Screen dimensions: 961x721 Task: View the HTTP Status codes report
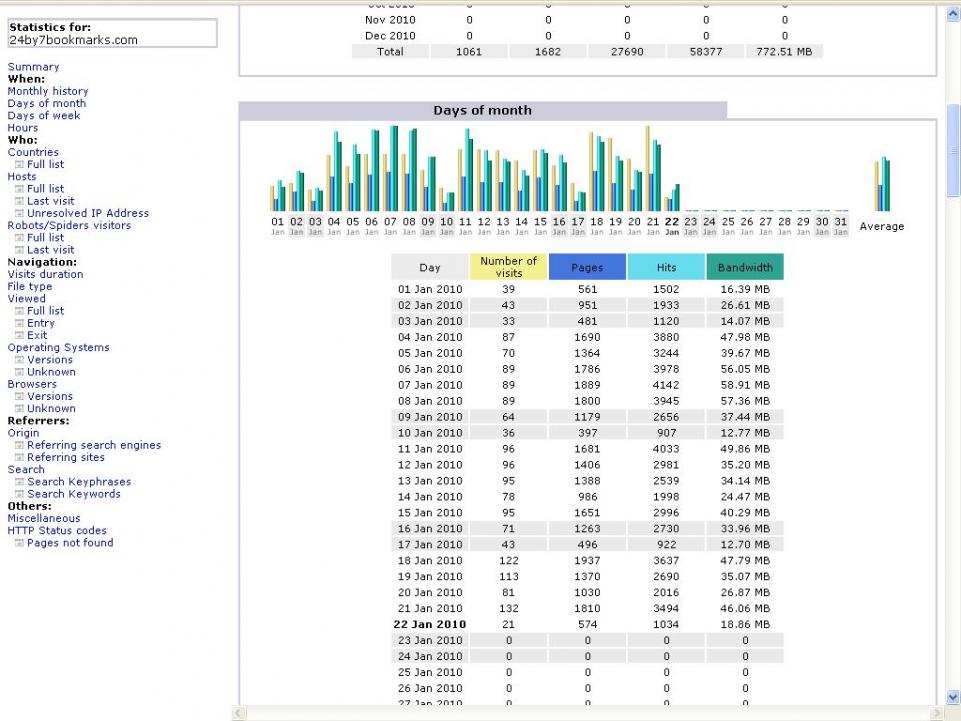point(57,531)
